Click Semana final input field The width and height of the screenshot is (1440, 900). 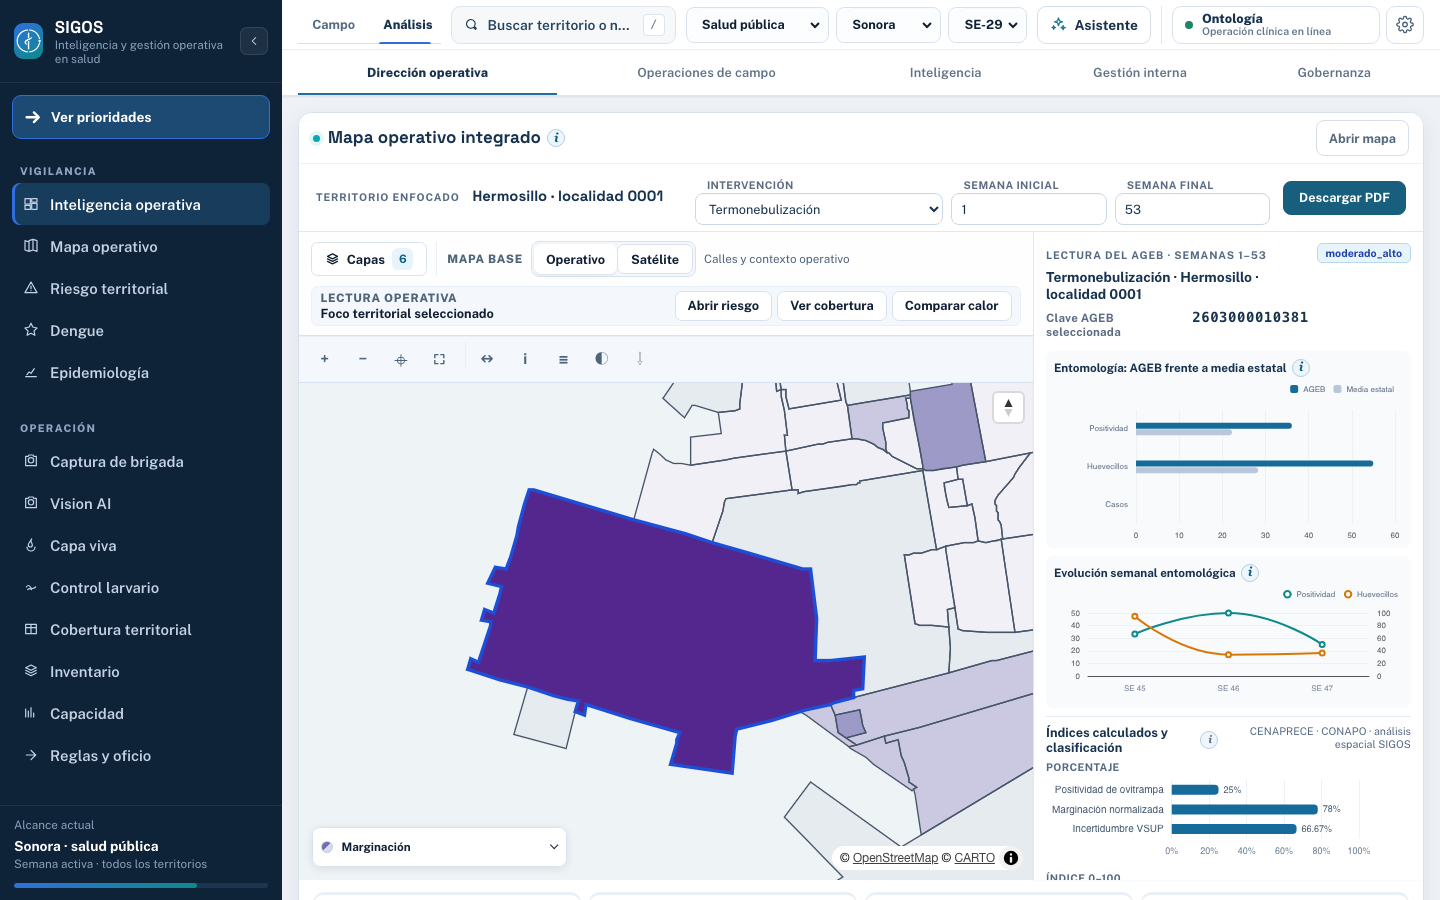1192,209
